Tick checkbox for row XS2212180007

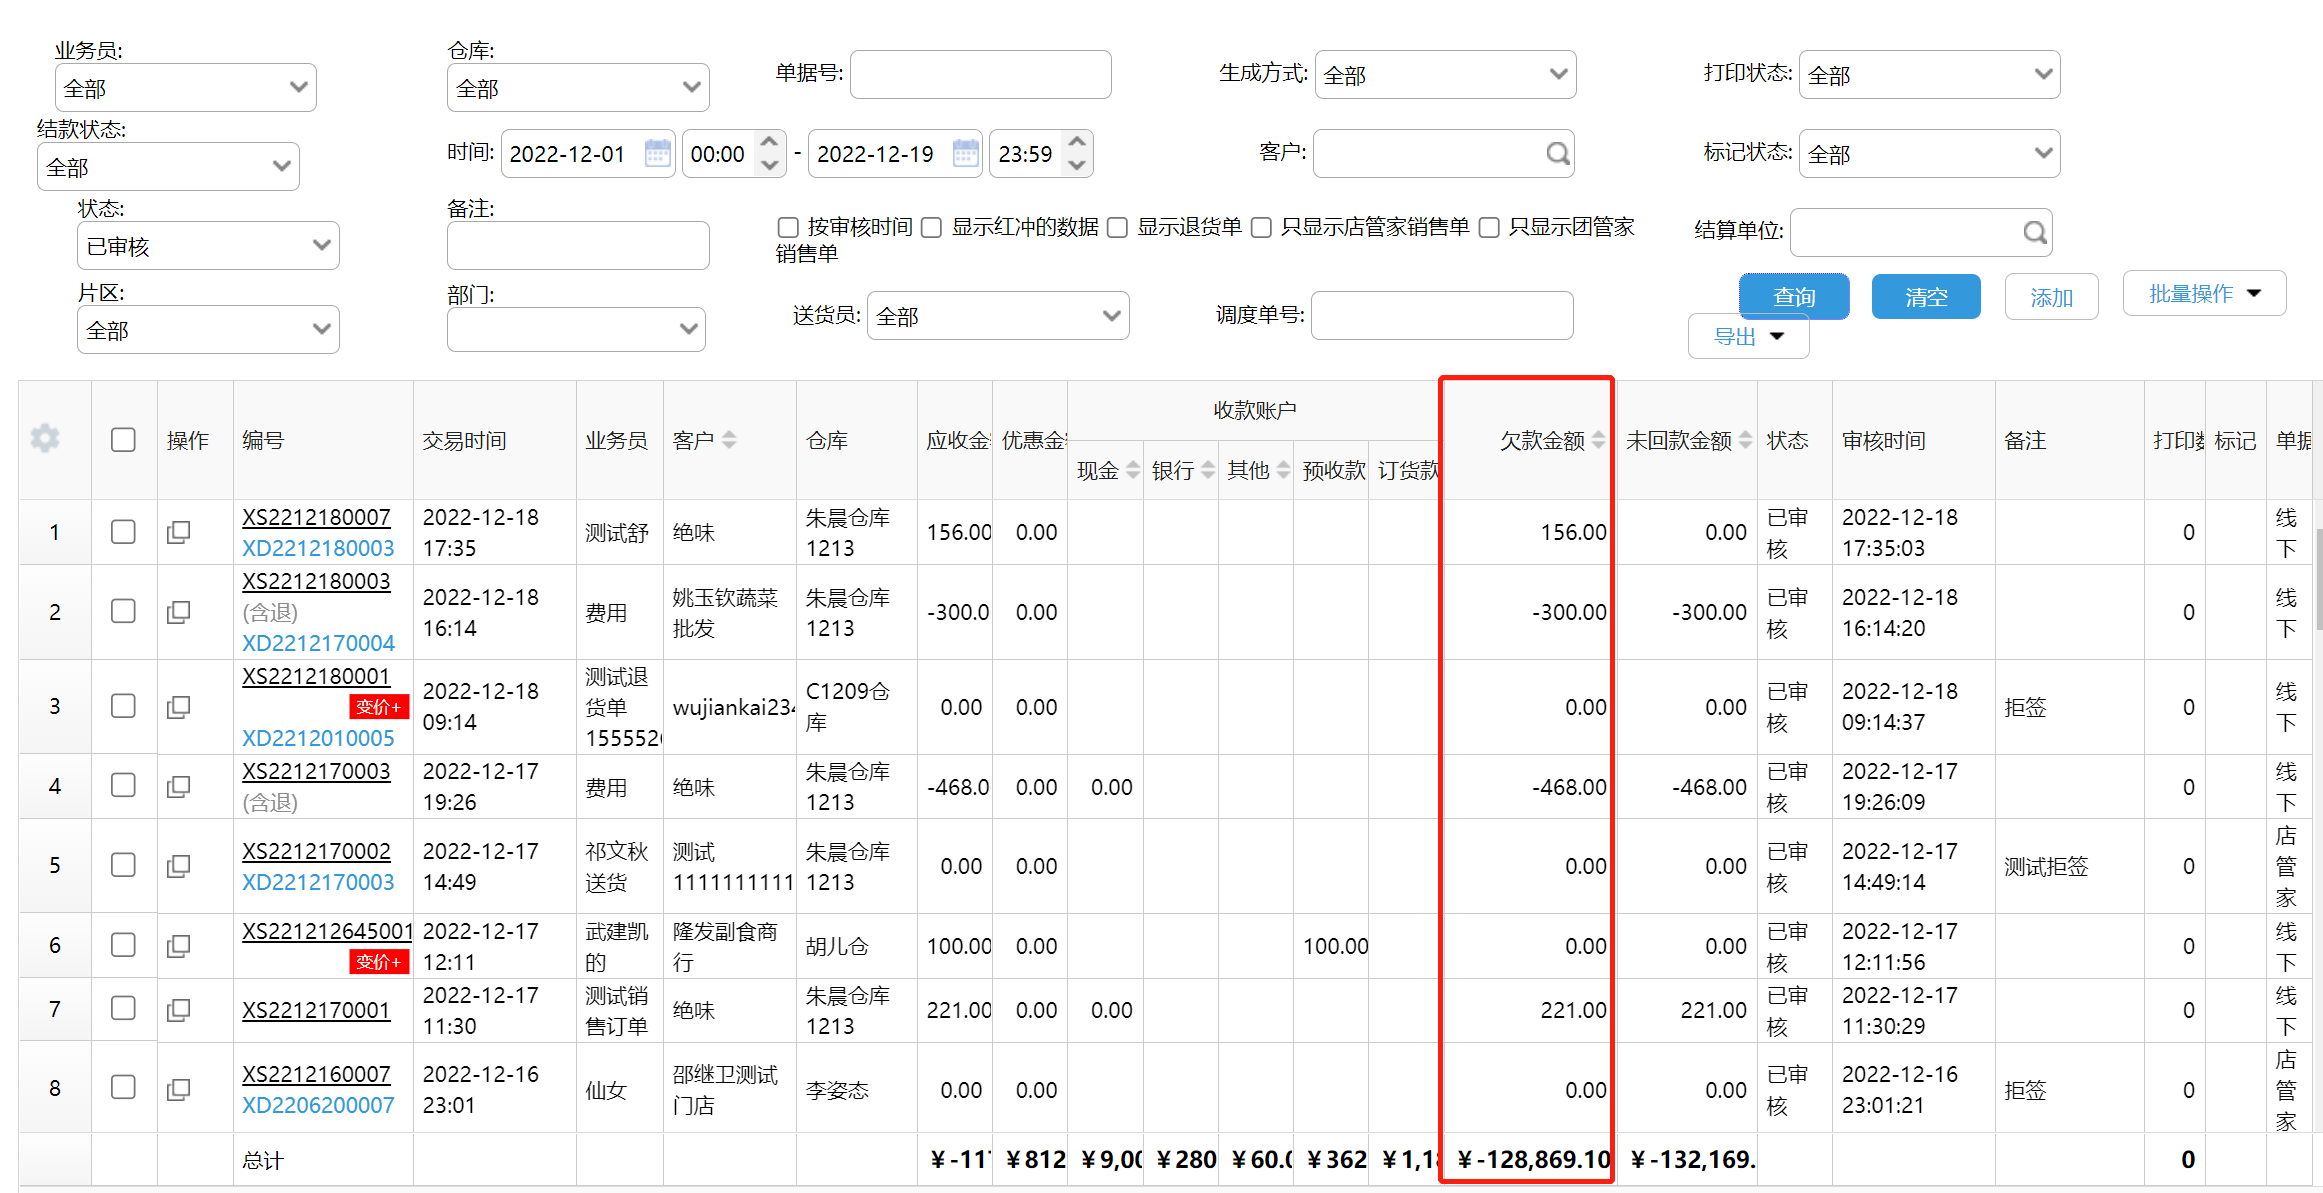tap(123, 532)
